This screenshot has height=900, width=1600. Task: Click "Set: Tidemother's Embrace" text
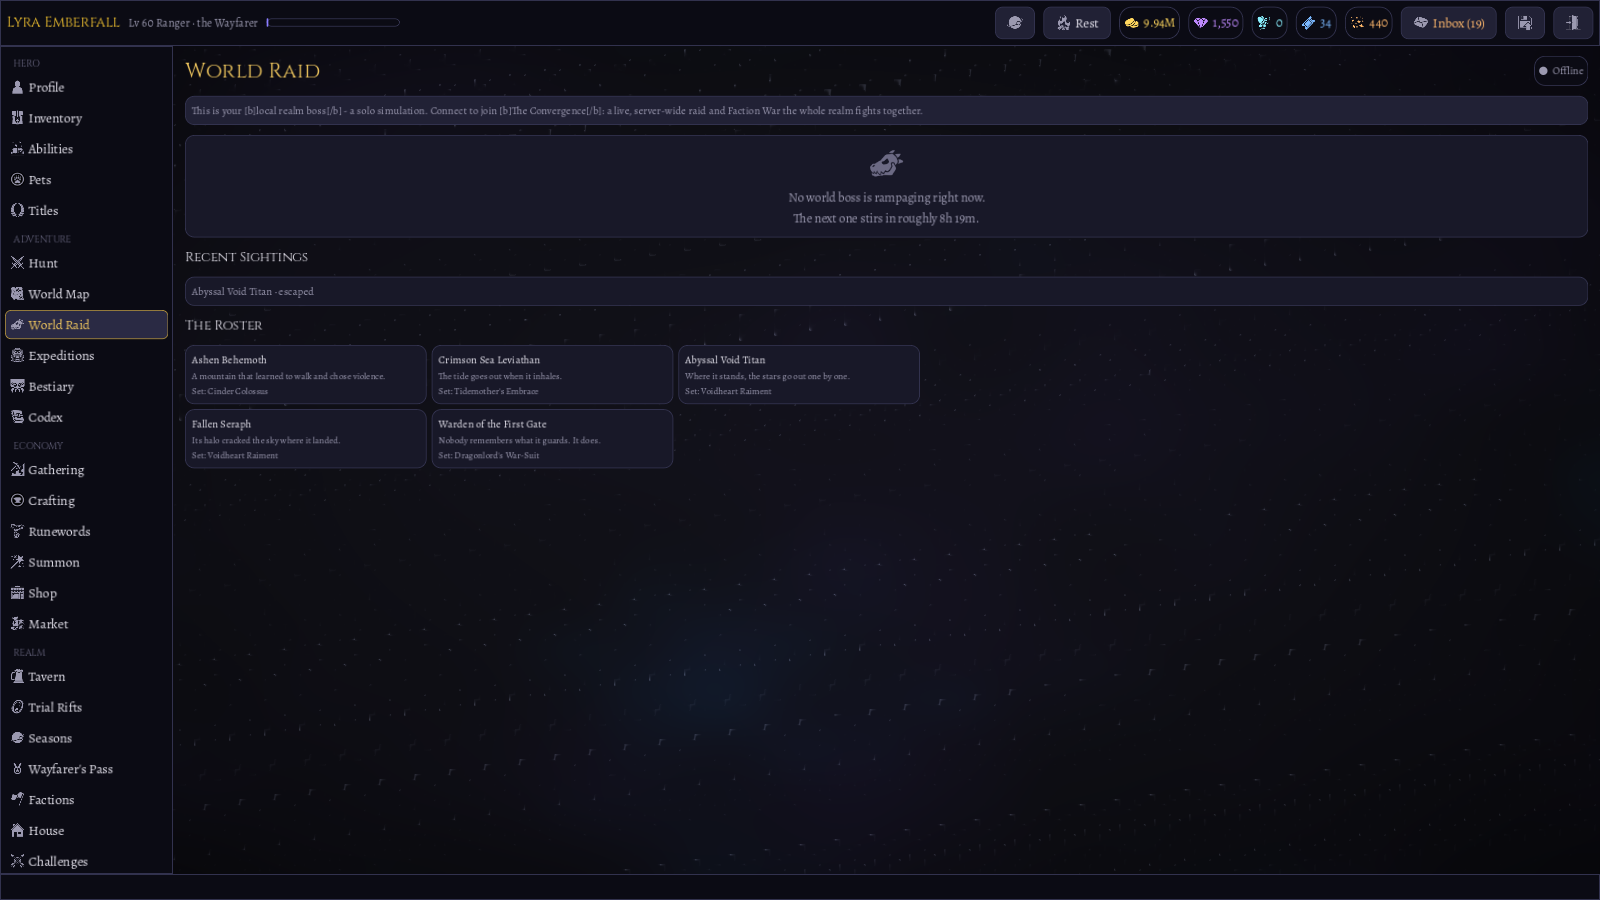click(488, 391)
